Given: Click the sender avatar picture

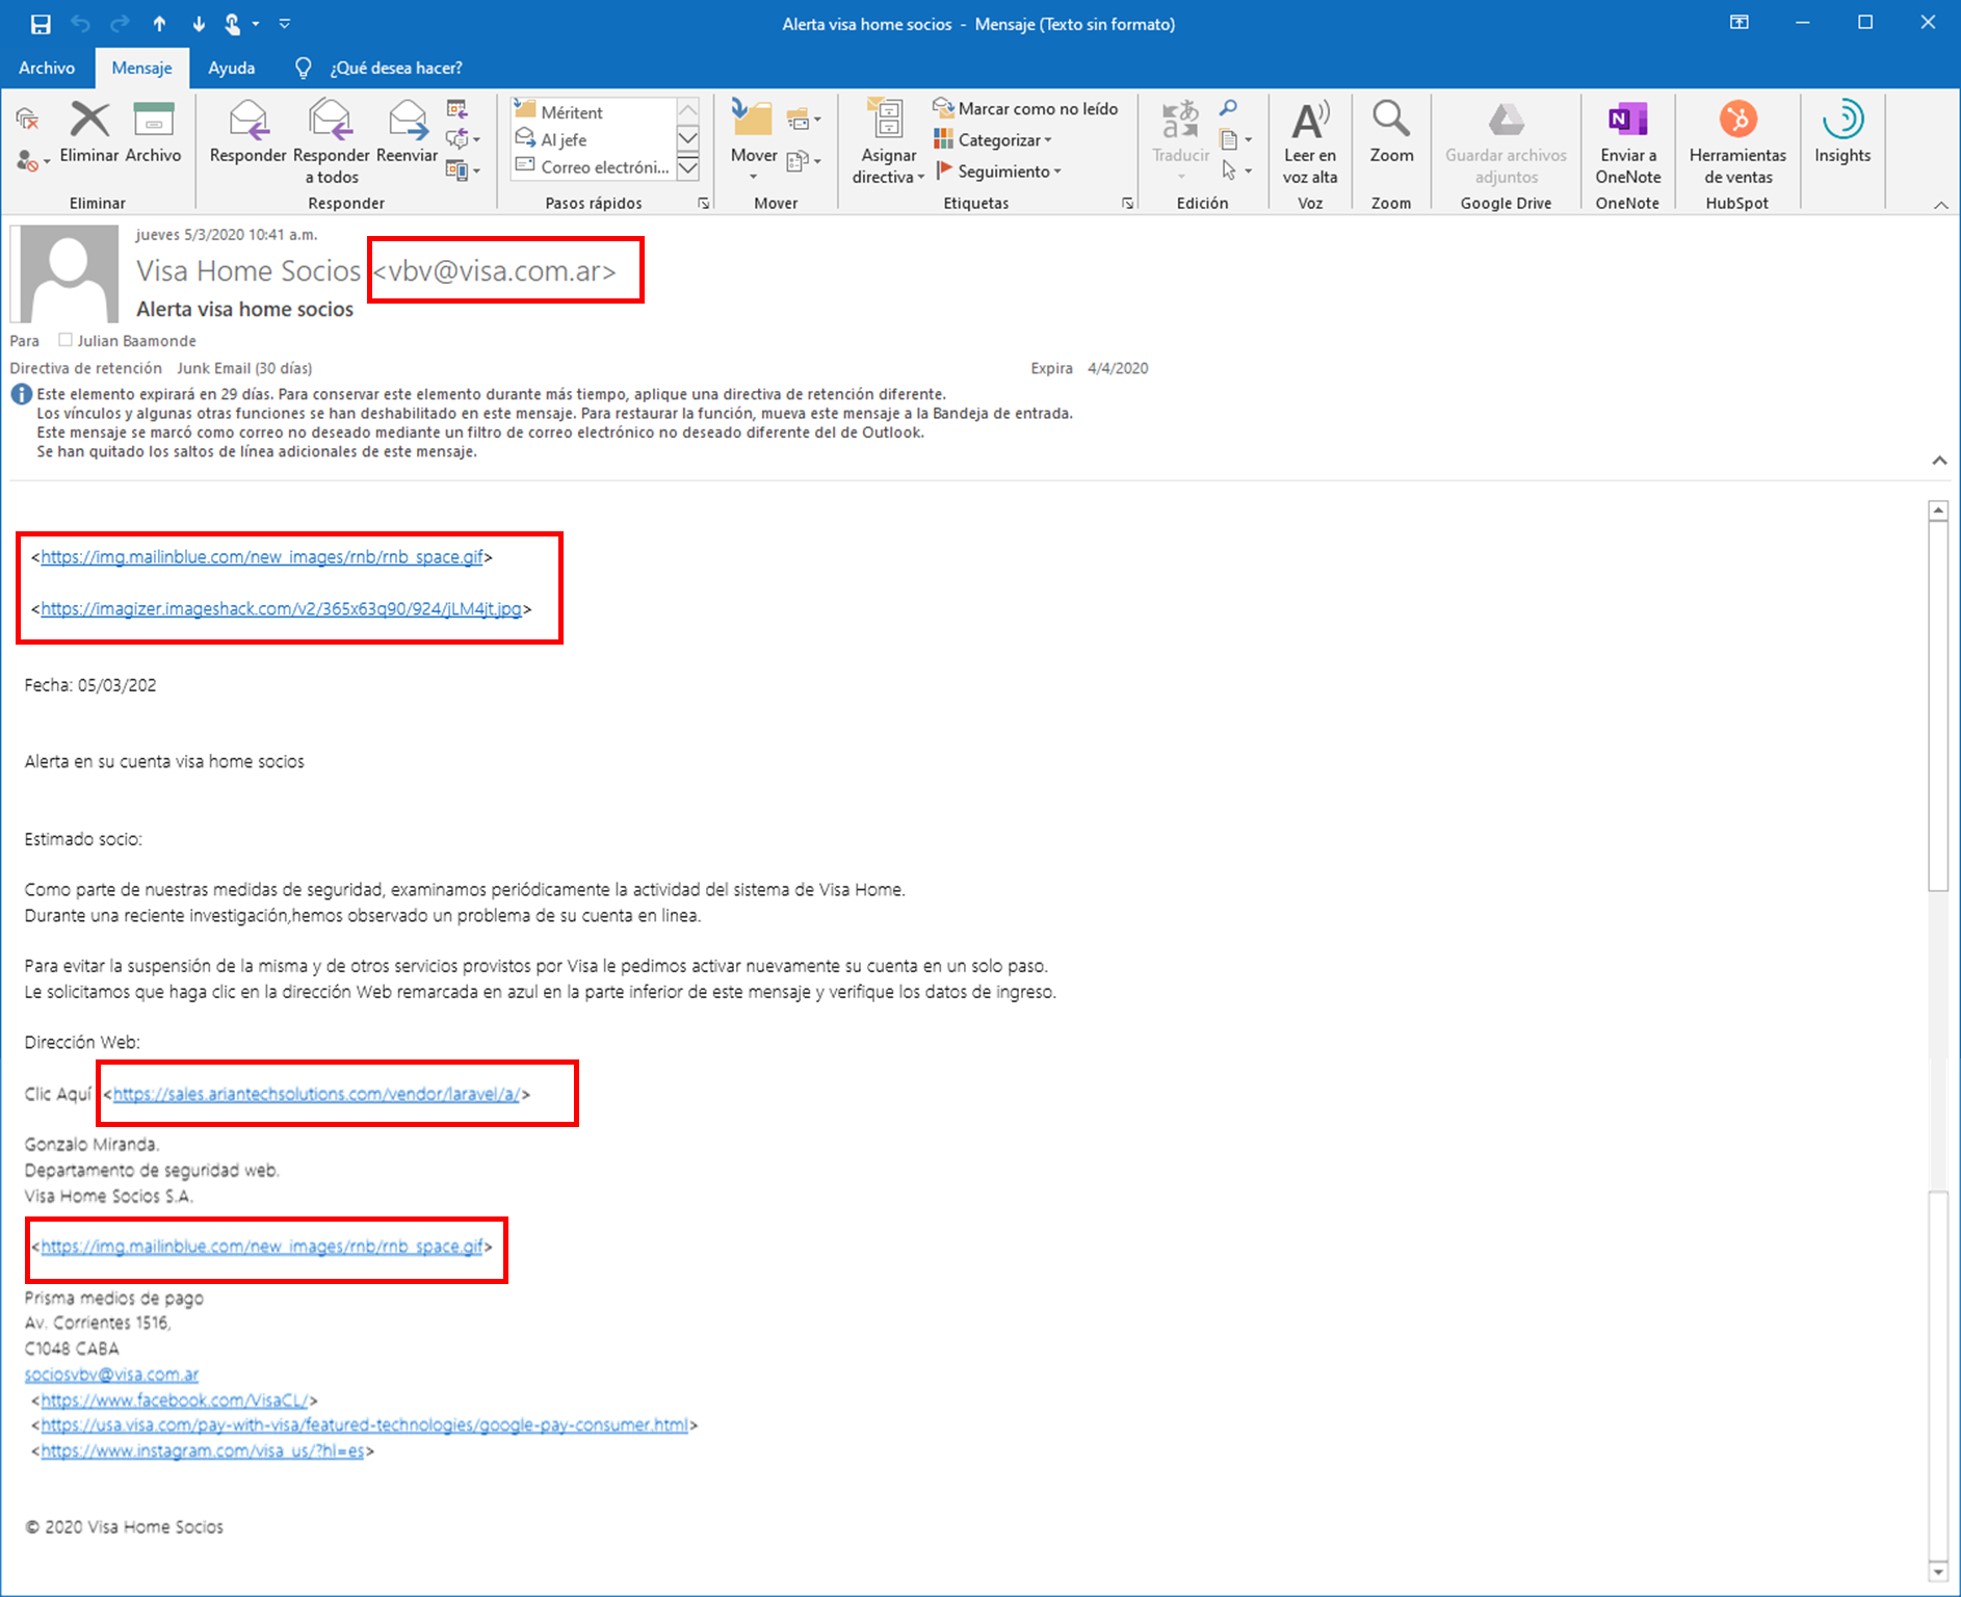Looking at the screenshot, I should pos(68,273).
